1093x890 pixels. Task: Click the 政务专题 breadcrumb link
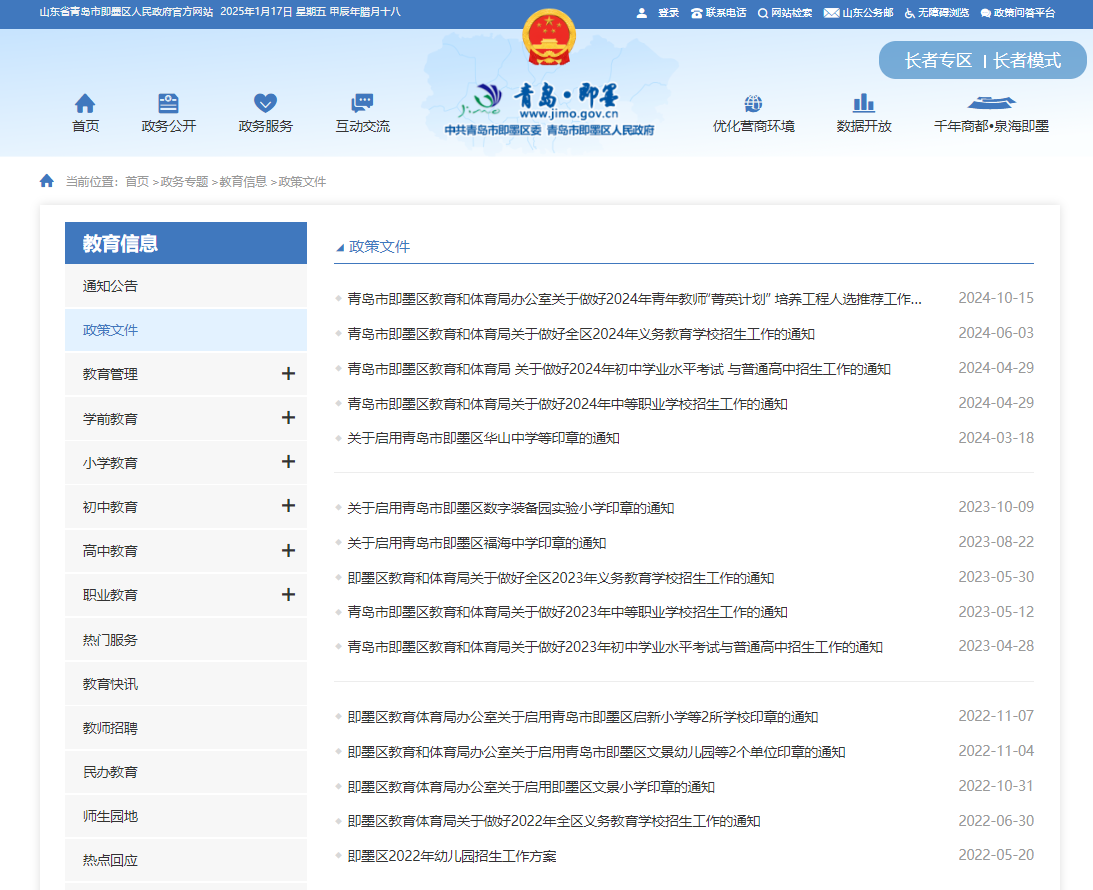click(184, 181)
